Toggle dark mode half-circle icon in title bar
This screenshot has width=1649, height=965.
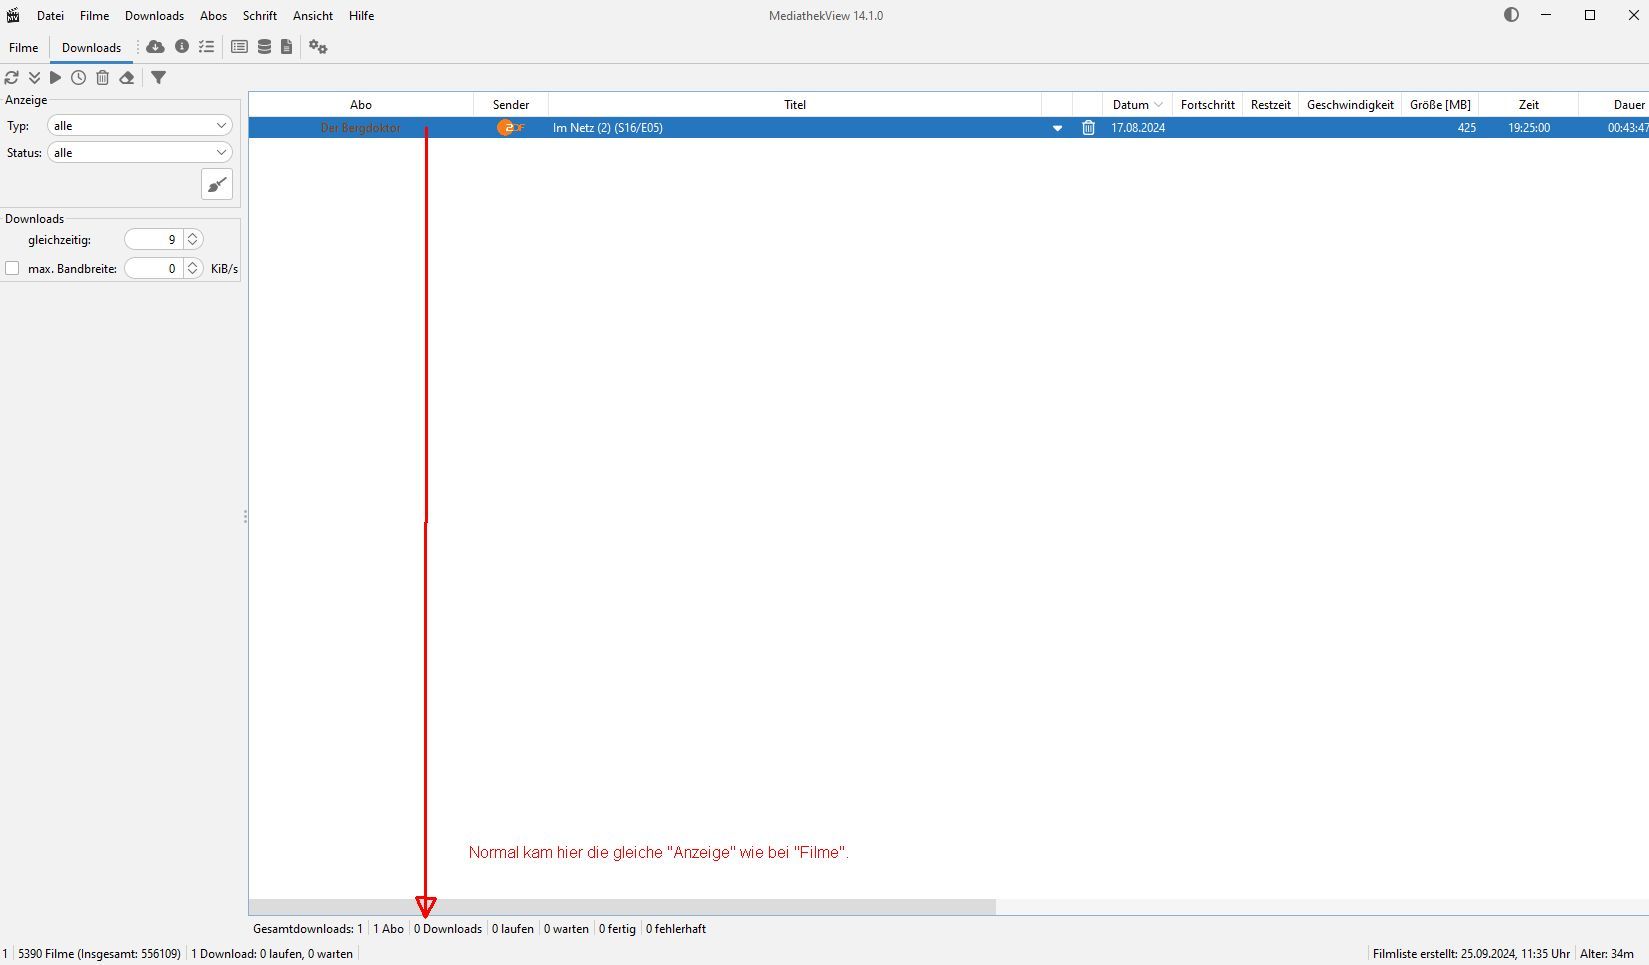[1511, 15]
